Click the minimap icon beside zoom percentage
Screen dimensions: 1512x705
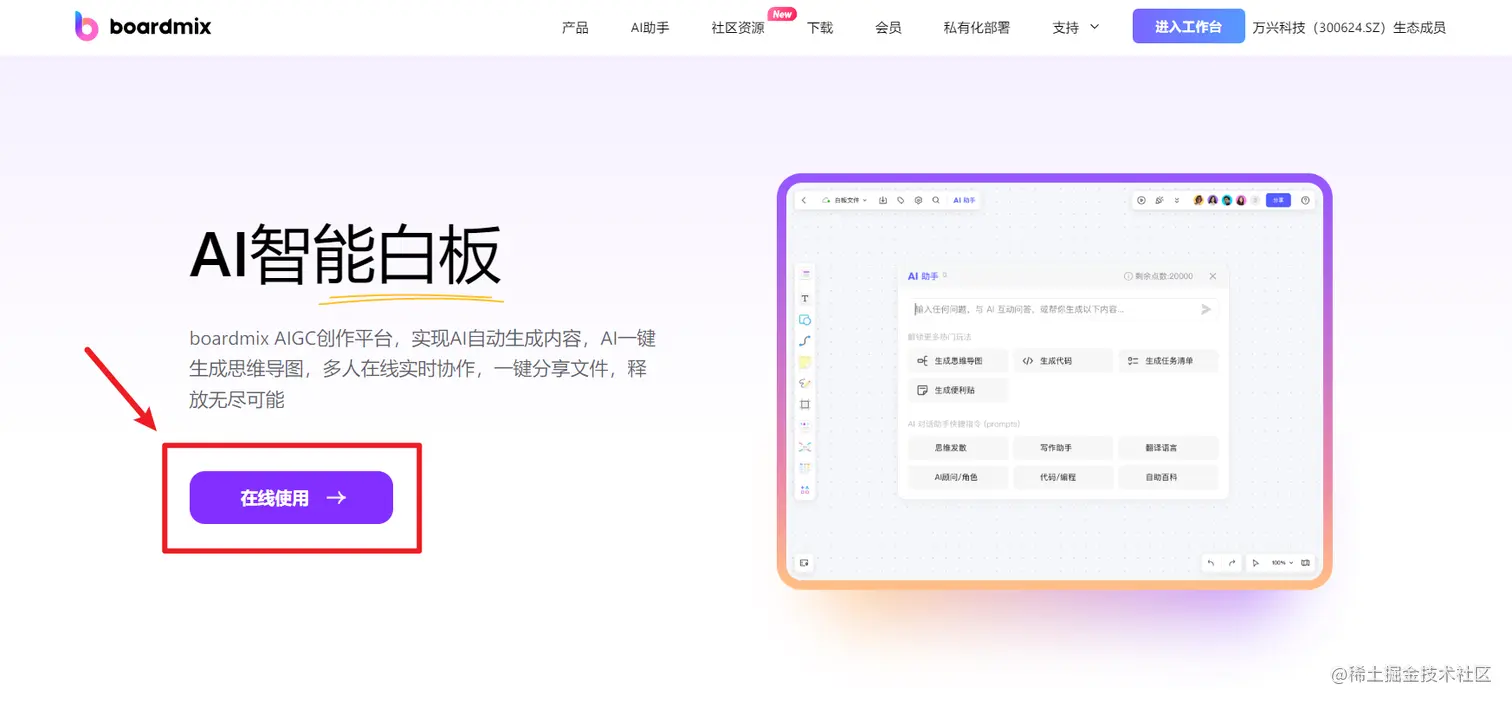point(1305,563)
